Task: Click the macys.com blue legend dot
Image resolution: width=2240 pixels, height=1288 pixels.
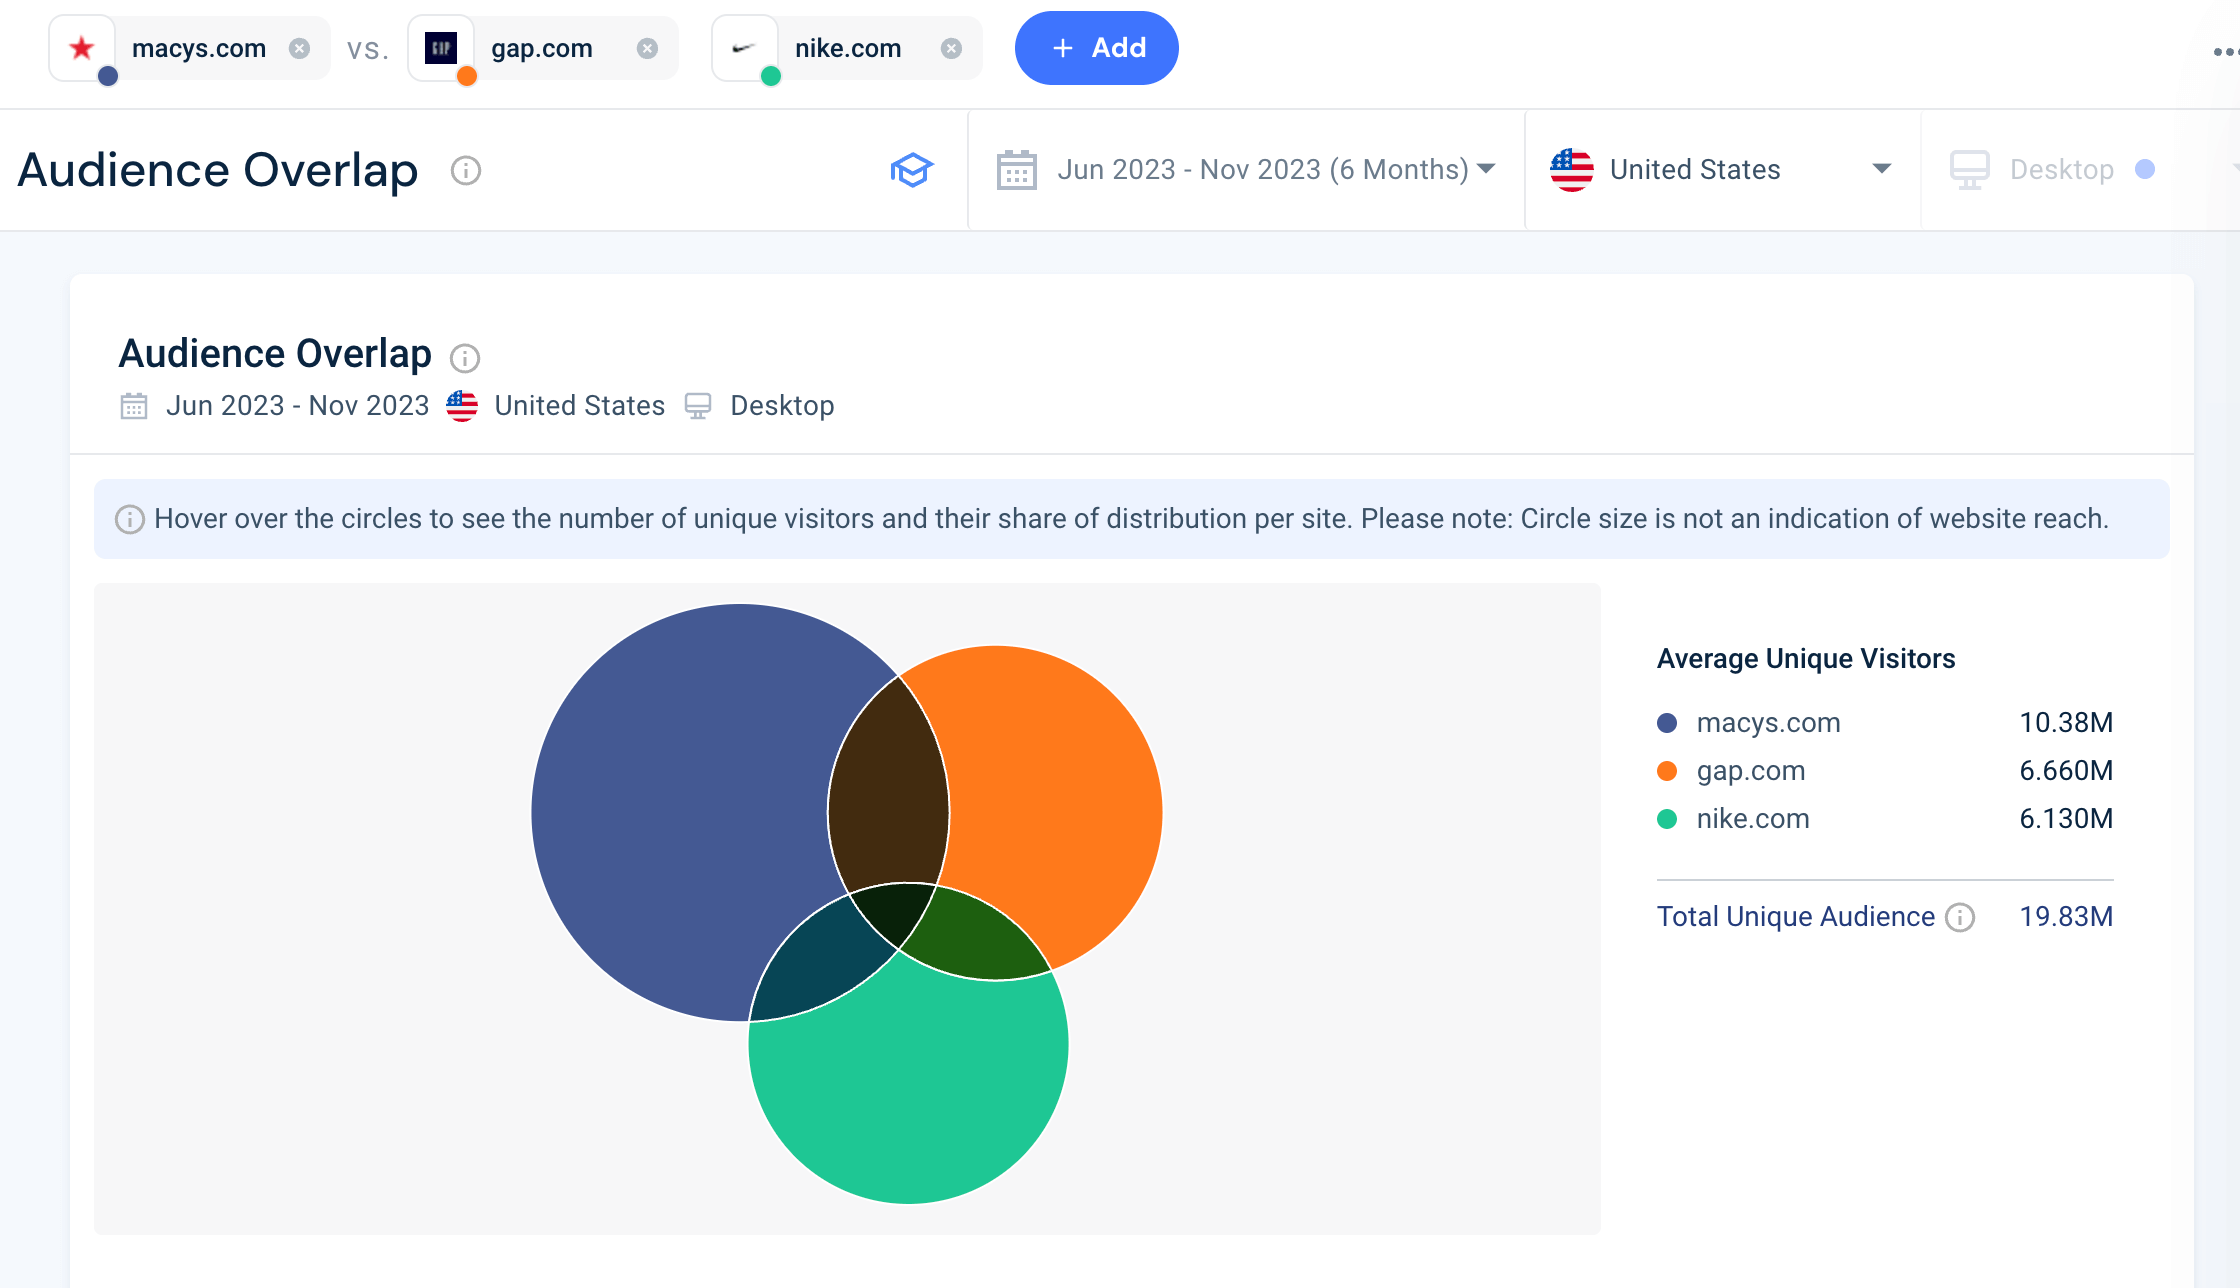Action: (1667, 723)
